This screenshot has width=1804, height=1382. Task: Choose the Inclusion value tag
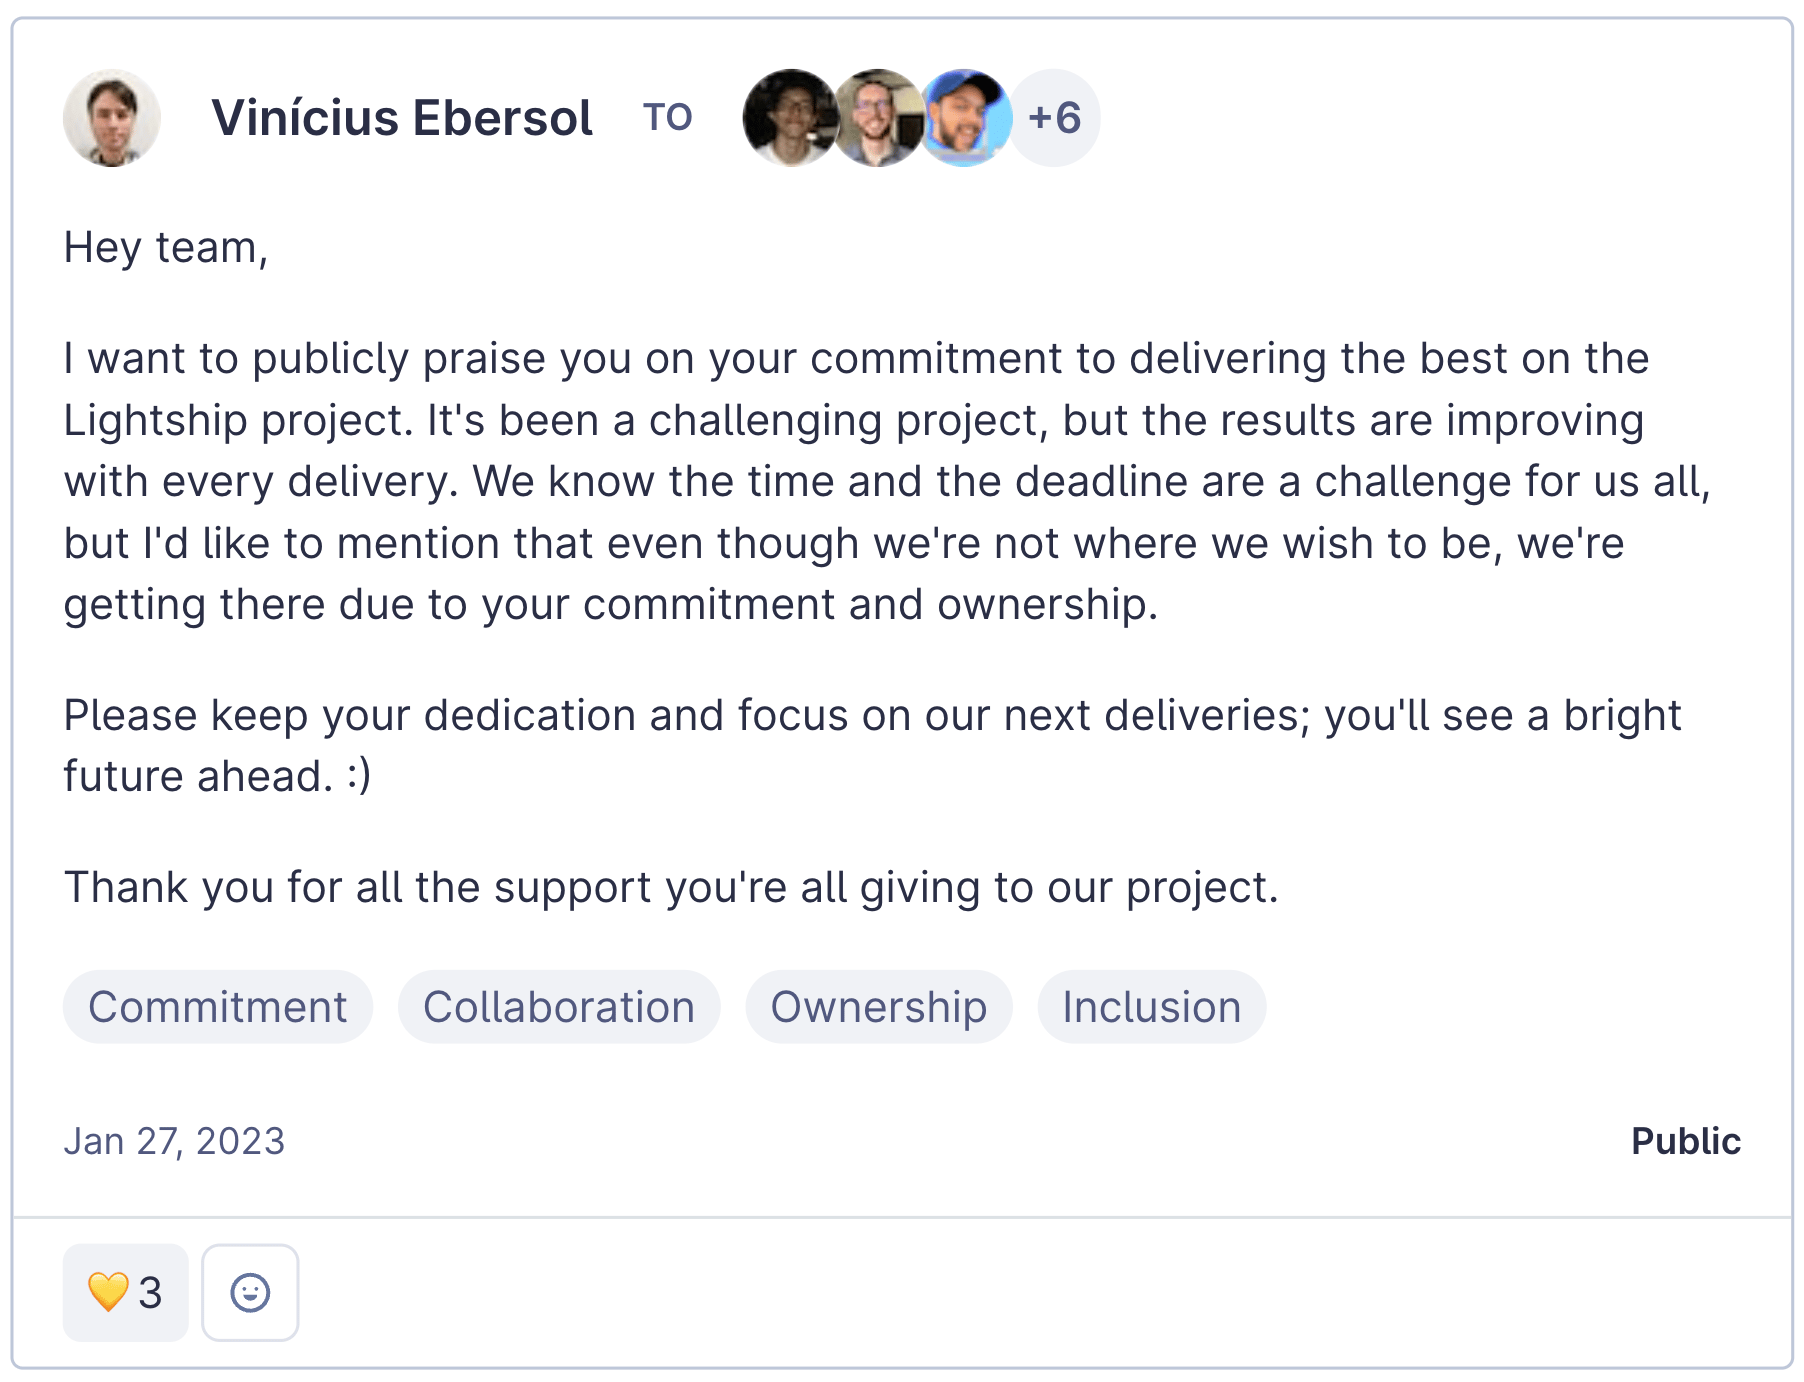[1151, 1007]
